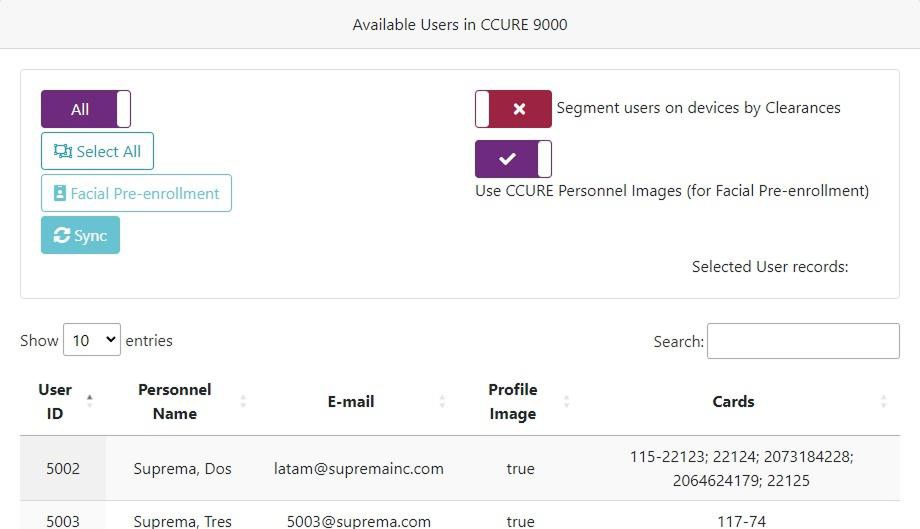Toggle the All users switch

(x=85, y=109)
